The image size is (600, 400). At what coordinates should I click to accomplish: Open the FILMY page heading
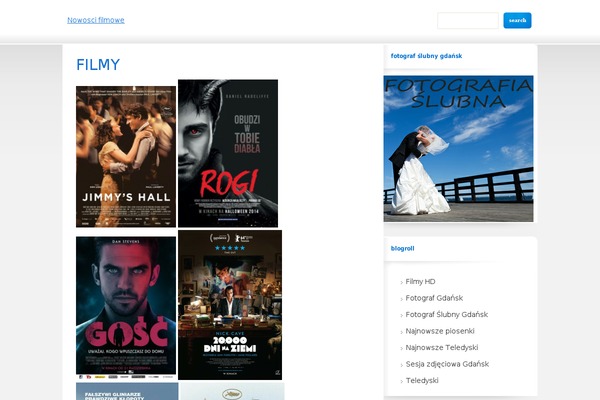[x=98, y=65]
